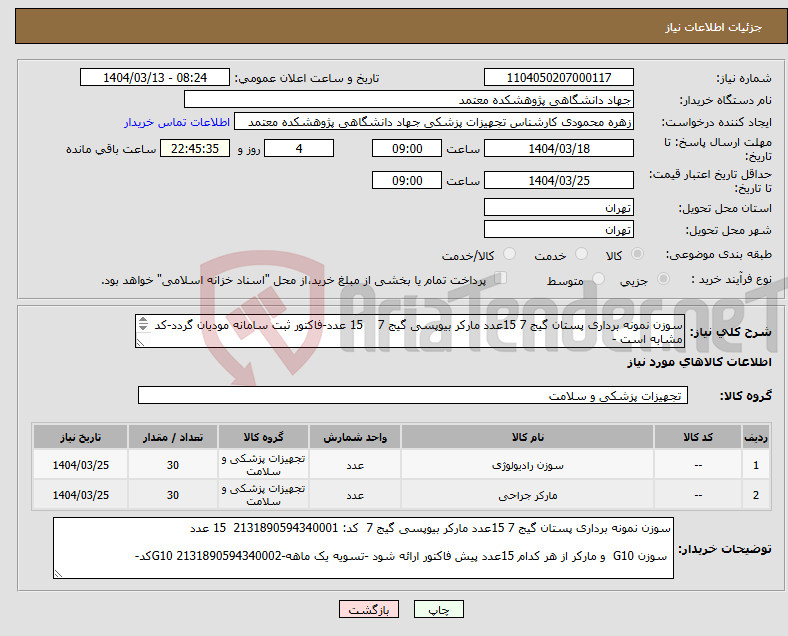Click the resize grip of توضیحات خریدار box

click(58, 574)
